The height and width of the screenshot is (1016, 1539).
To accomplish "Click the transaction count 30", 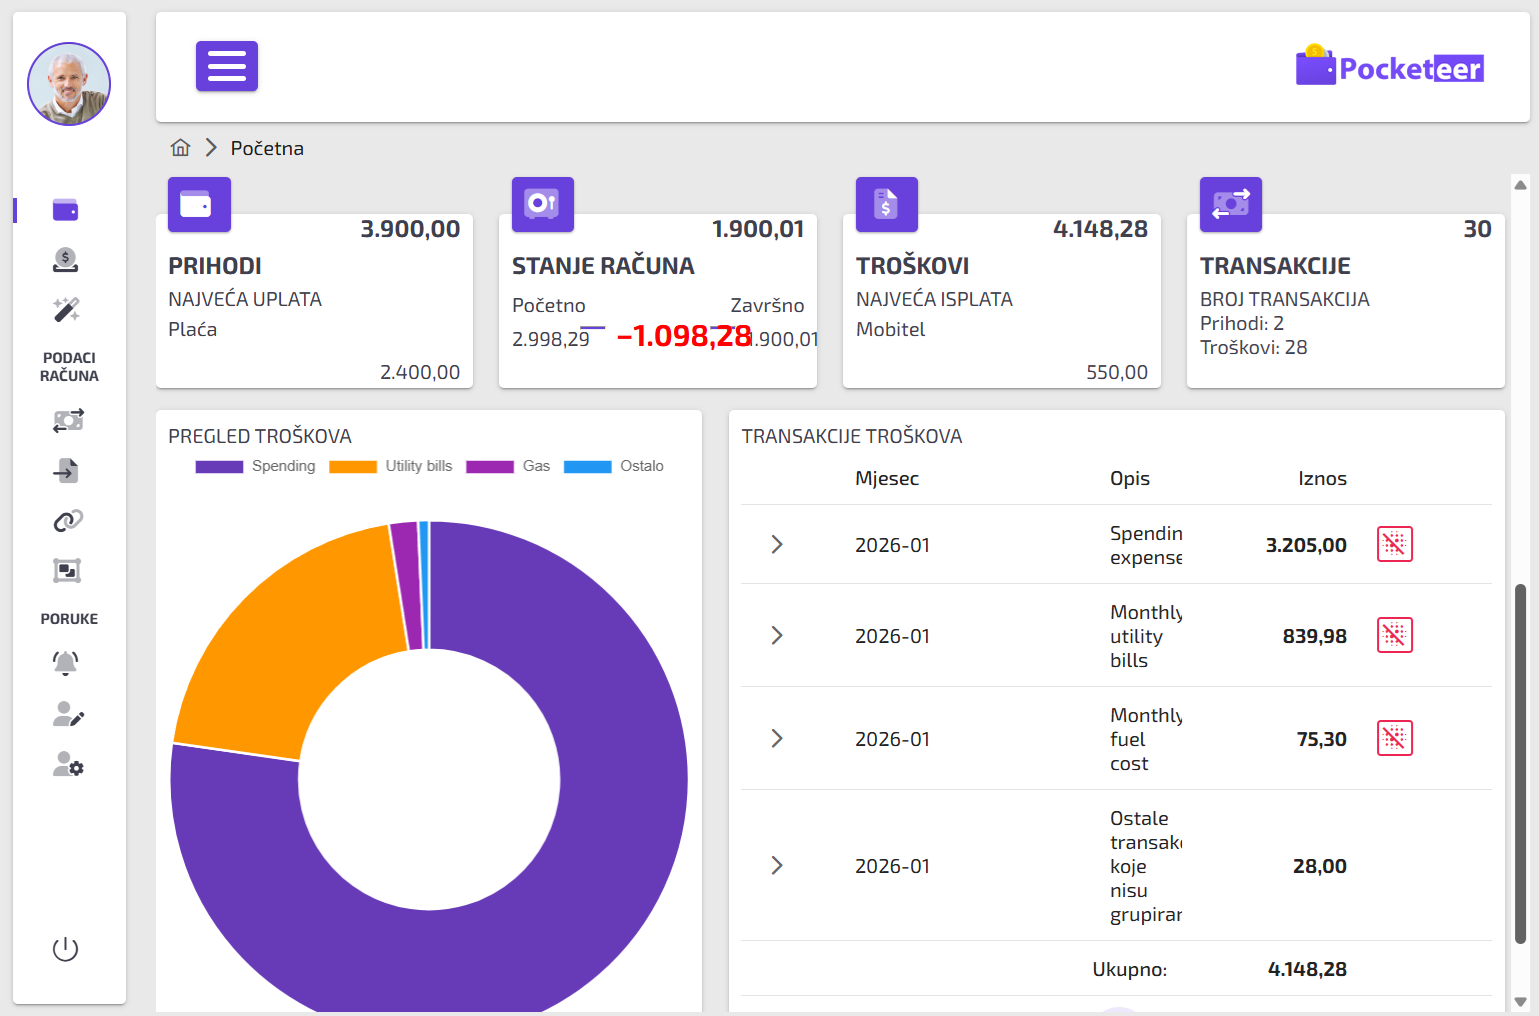I will click(x=1477, y=229).
